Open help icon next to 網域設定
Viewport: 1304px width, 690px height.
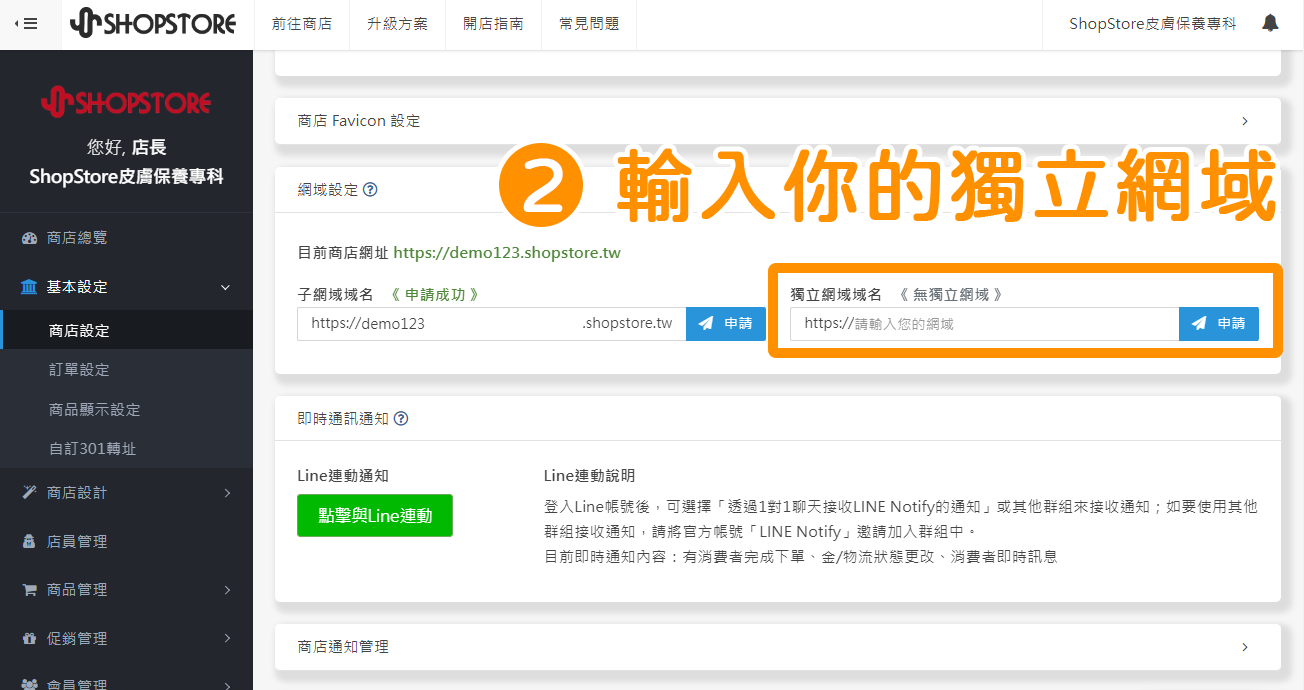pos(370,189)
